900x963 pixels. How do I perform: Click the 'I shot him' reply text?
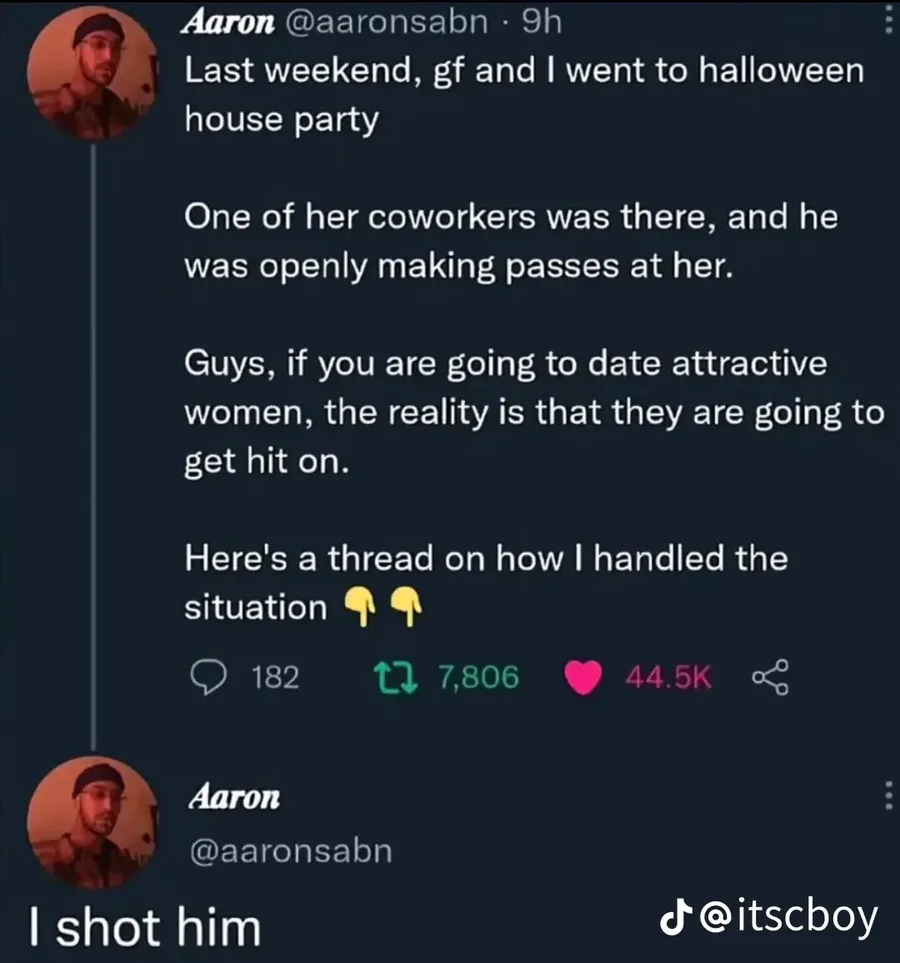point(145,927)
